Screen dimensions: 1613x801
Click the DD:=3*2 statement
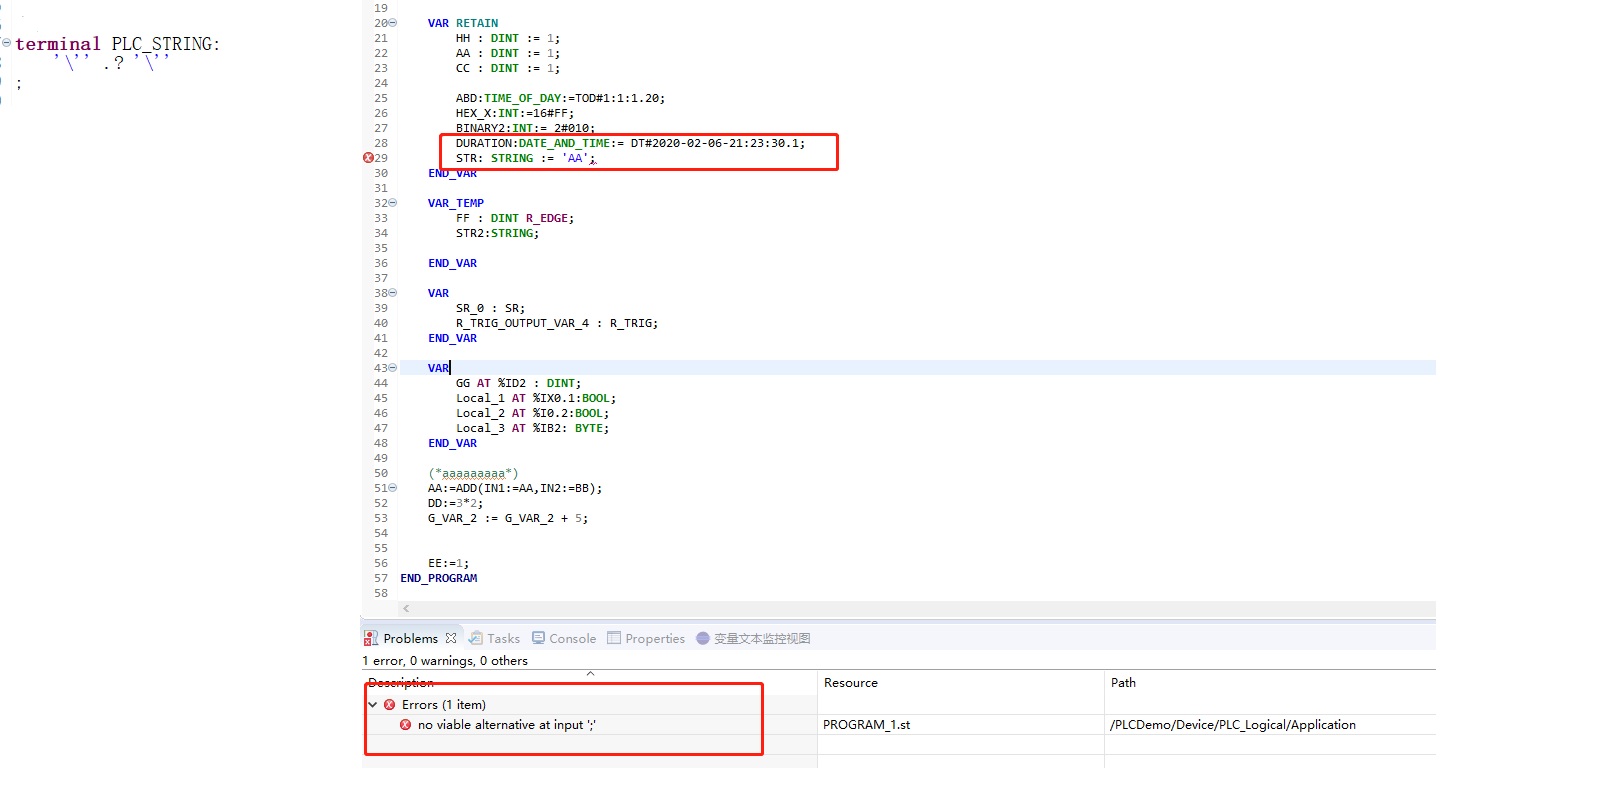[x=455, y=503]
